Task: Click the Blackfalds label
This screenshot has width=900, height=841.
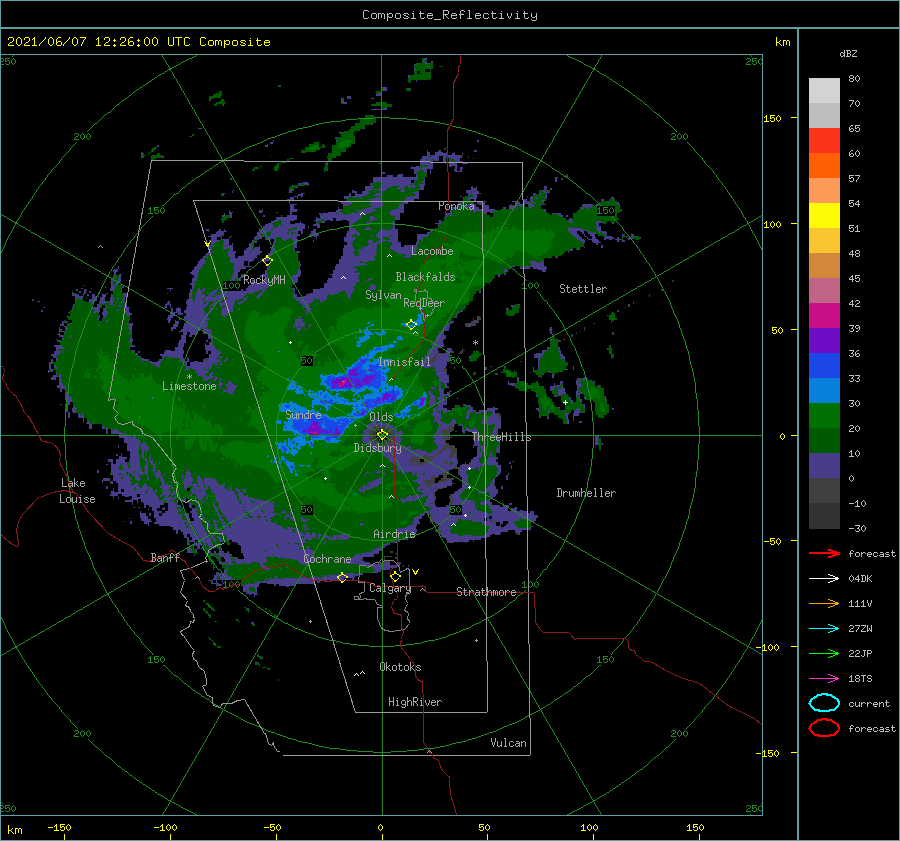Action: pos(425,277)
